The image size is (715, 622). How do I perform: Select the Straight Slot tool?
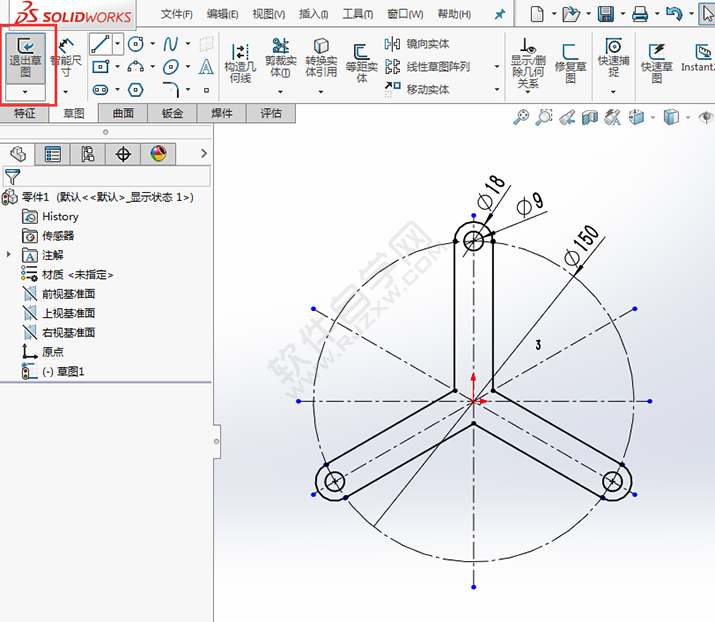pyautogui.click(x=100, y=89)
